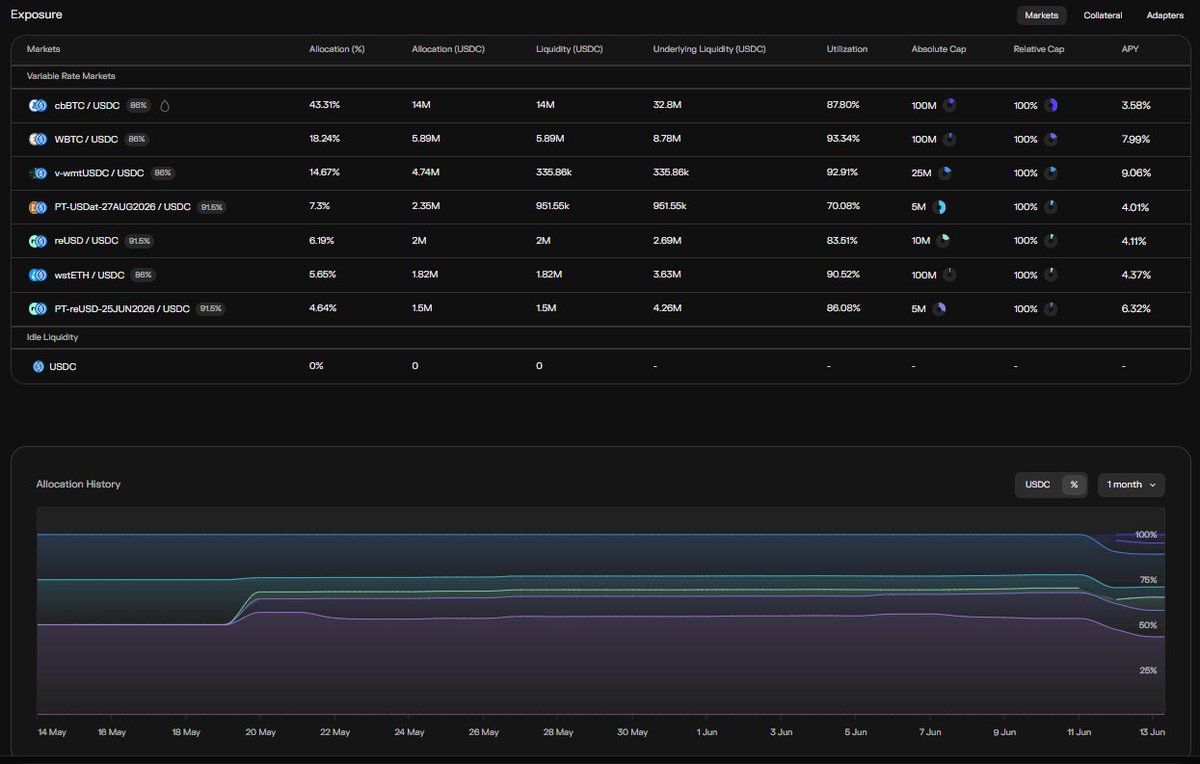Open the wstETH / USDC market link
1200x764 pixels.
(x=89, y=275)
